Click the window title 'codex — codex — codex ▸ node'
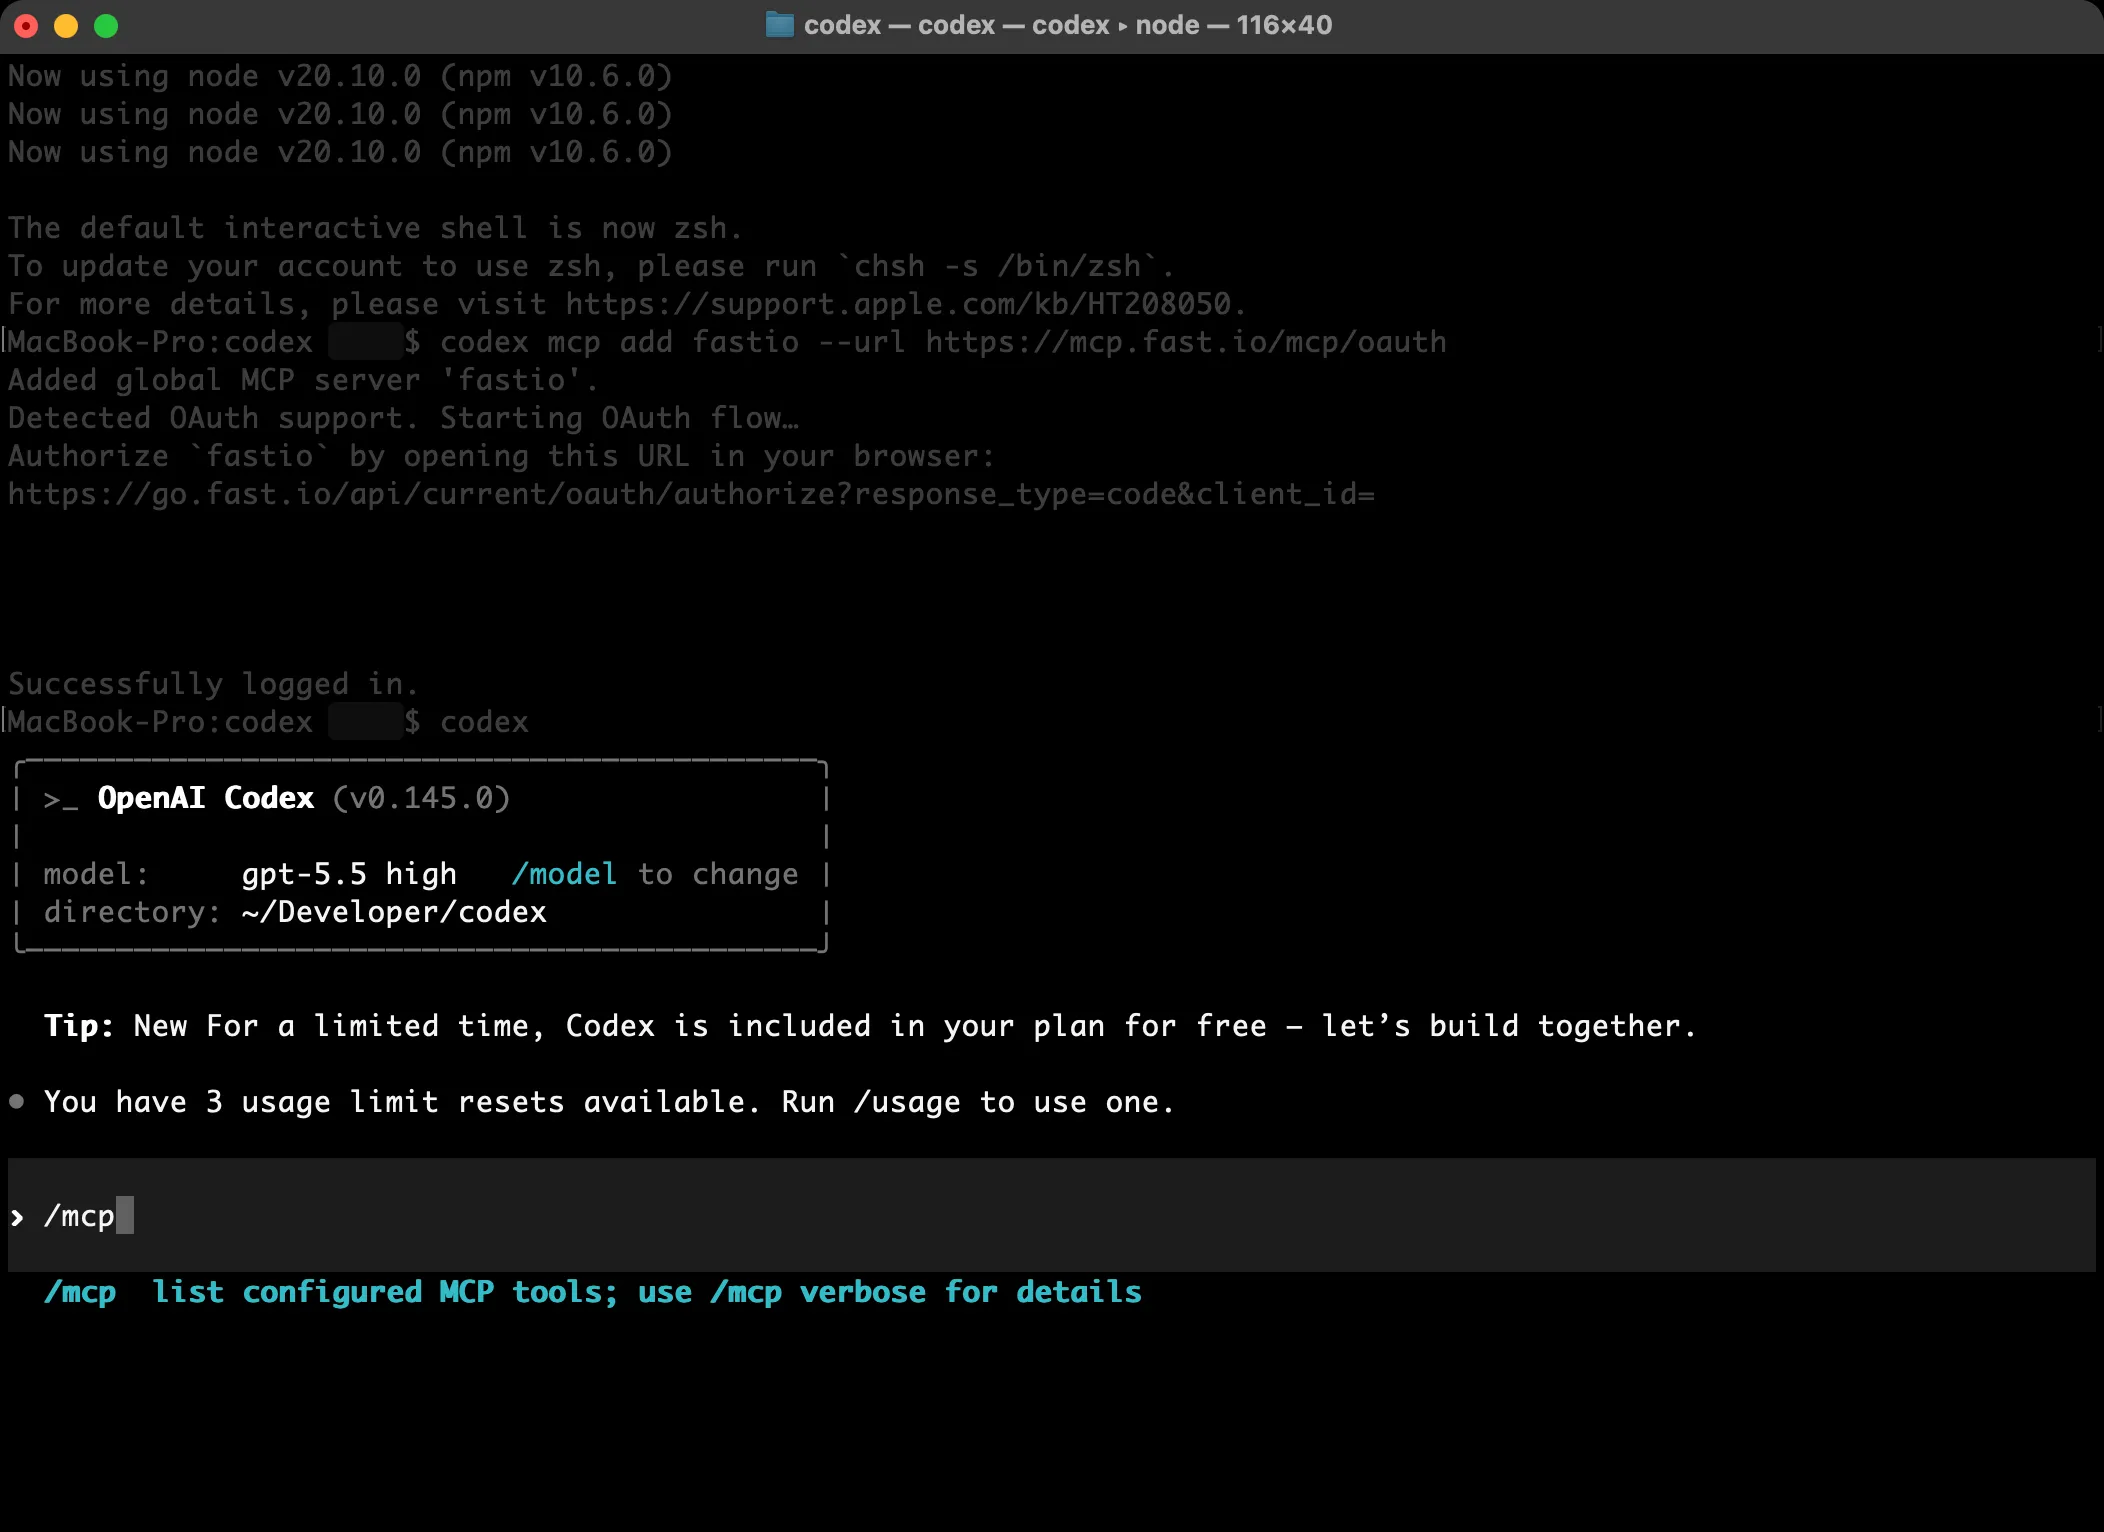Viewport: 2104px width, 1532px height. (x=1068, y=25)
